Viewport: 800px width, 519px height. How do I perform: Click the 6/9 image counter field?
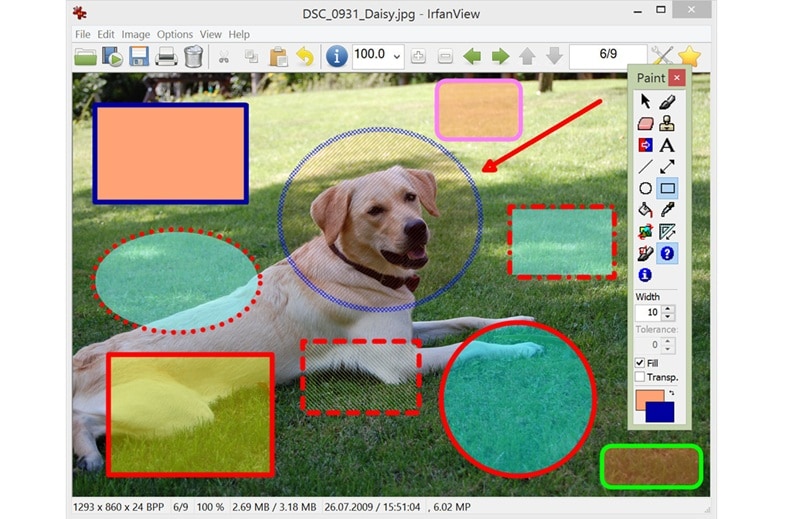(x=608, y=55)
